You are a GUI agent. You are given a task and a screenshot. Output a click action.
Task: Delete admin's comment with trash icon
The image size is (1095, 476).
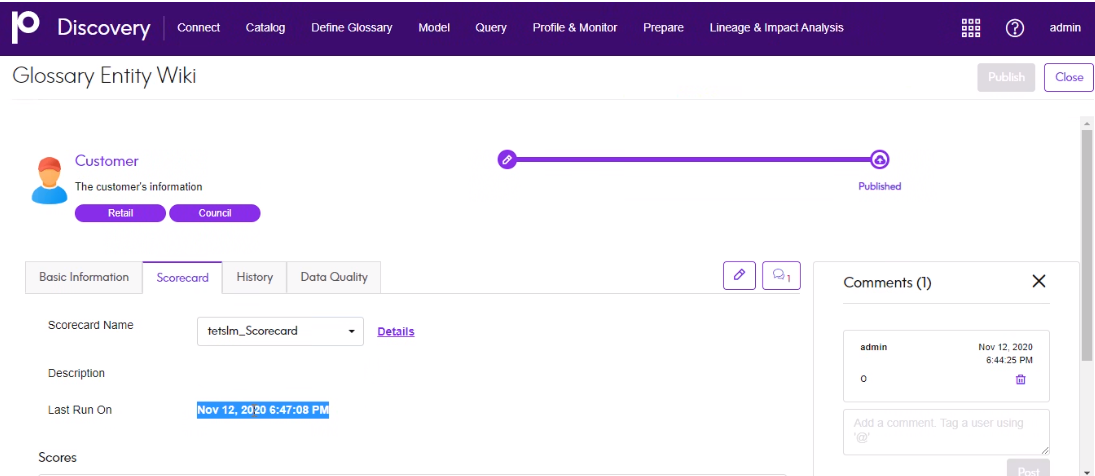pos(1020,379)
